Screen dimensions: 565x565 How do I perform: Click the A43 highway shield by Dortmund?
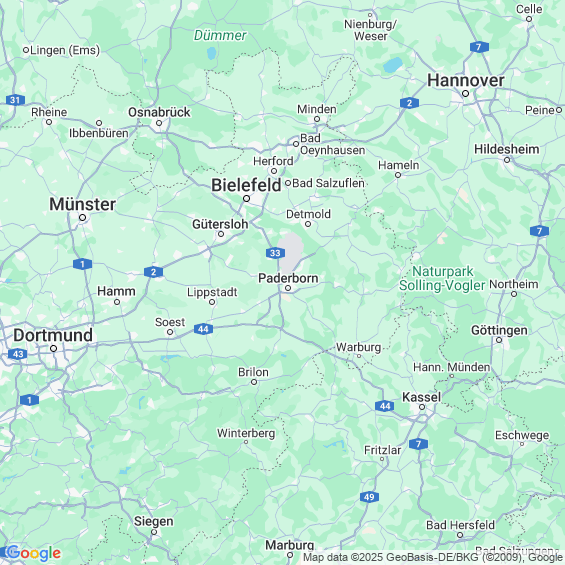tap(17, 354)
